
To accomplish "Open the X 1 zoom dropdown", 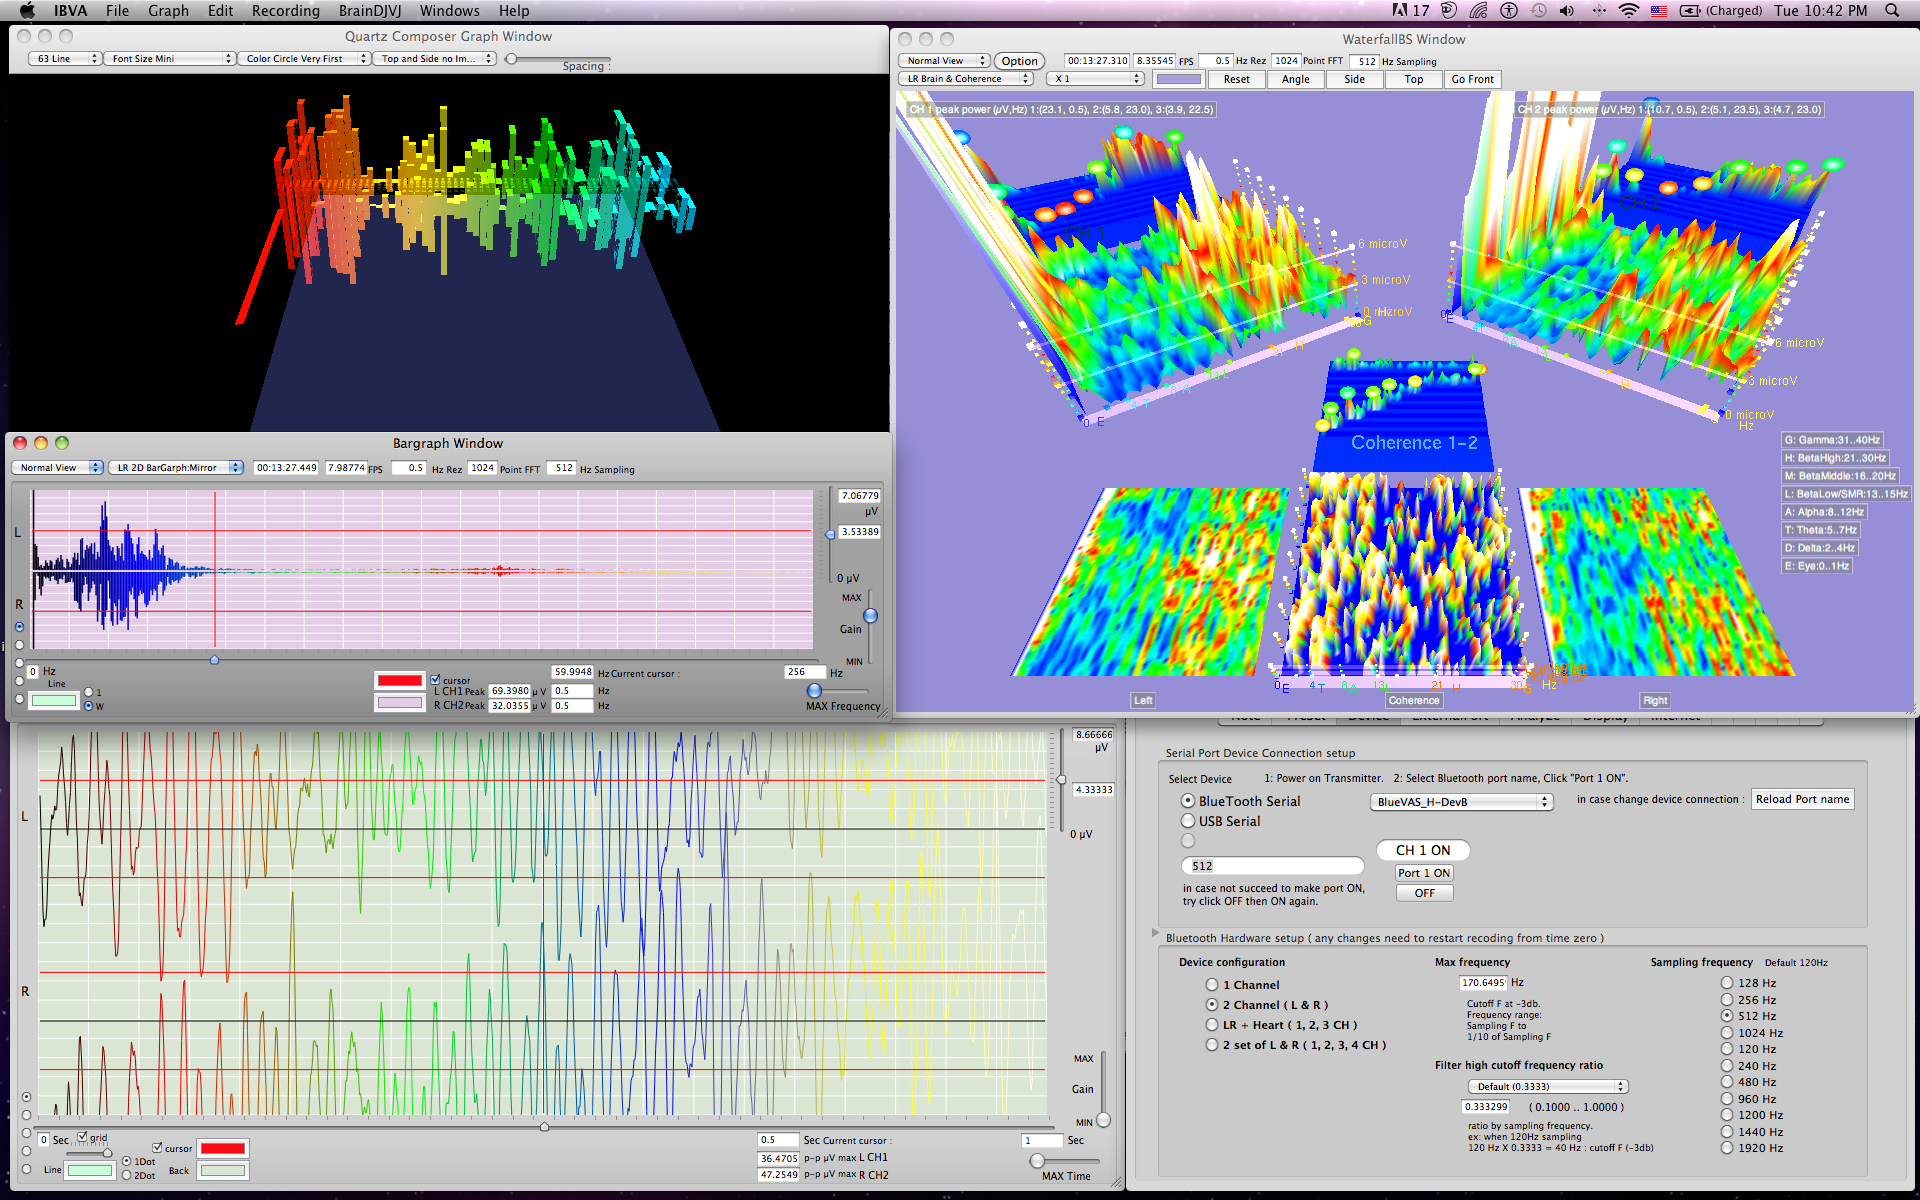I will (1095, 79).
